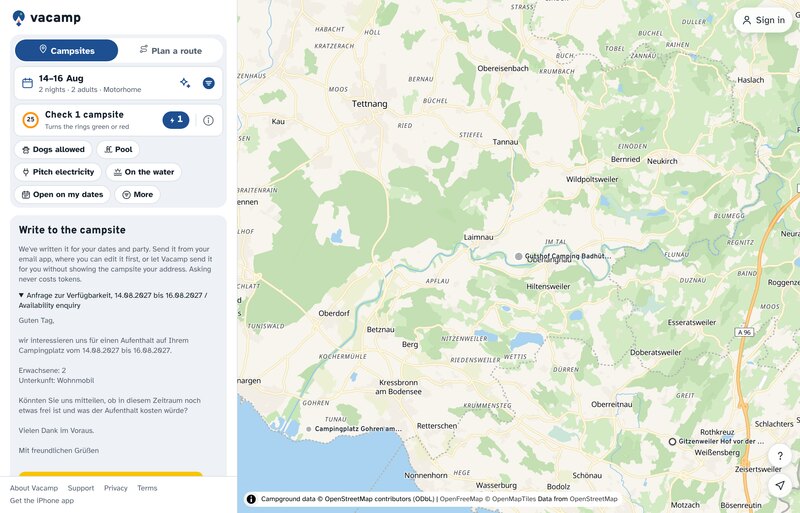Viewport: 800px width, 513px height.
Task: Select the Gutshof Camping Badhütten map marker
Action: coord(518,256)
